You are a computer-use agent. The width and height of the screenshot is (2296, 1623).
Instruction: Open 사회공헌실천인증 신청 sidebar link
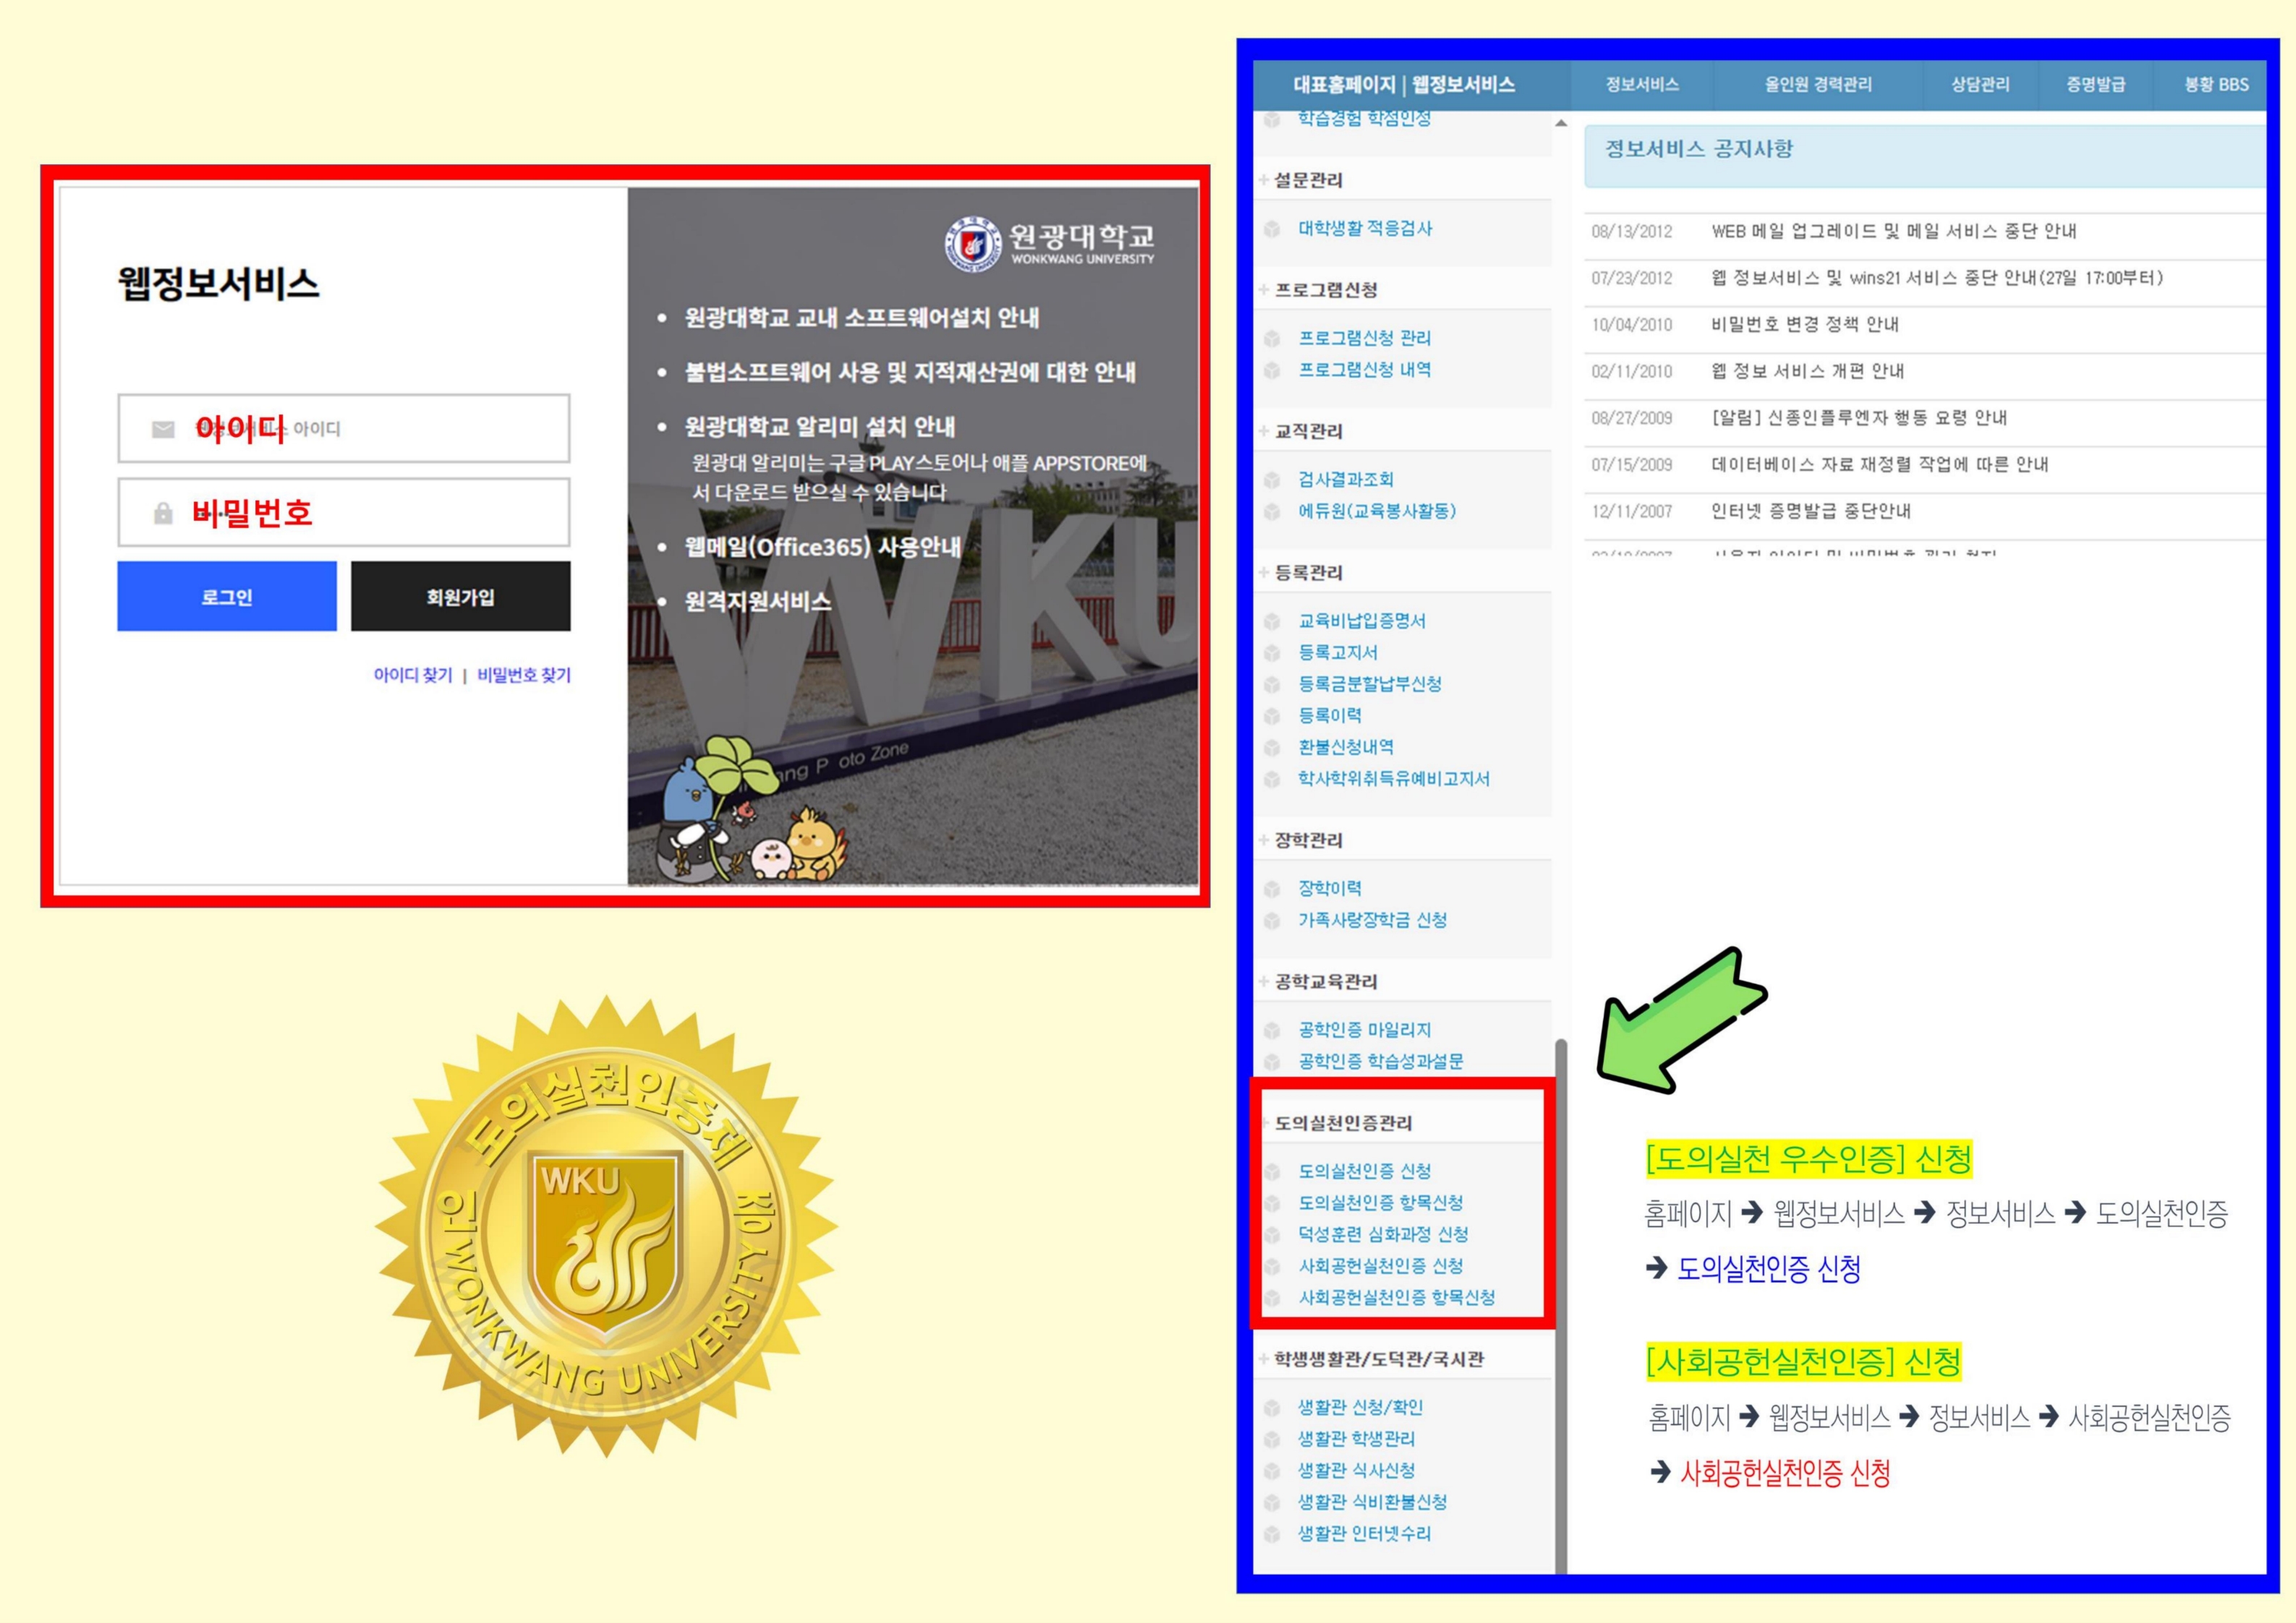click(x=1380, y=1266)
